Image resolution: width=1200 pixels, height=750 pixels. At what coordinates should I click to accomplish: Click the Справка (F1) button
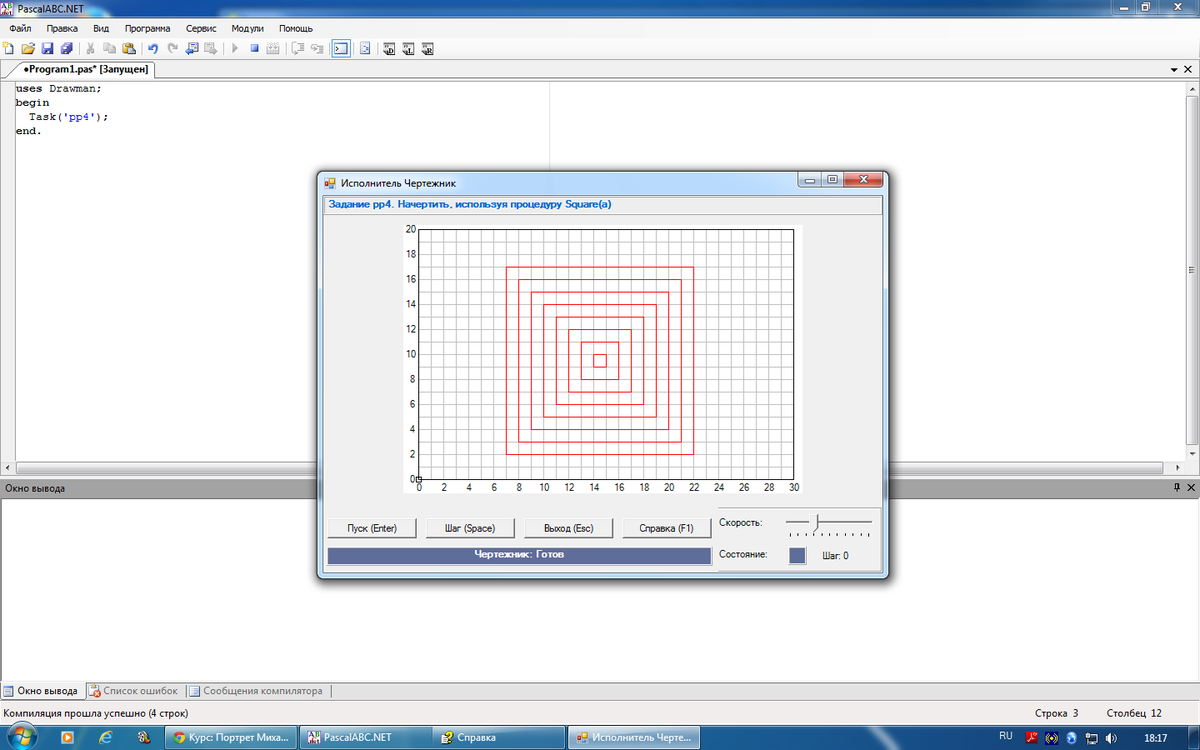pyautogui.click(x=666, y=528)
